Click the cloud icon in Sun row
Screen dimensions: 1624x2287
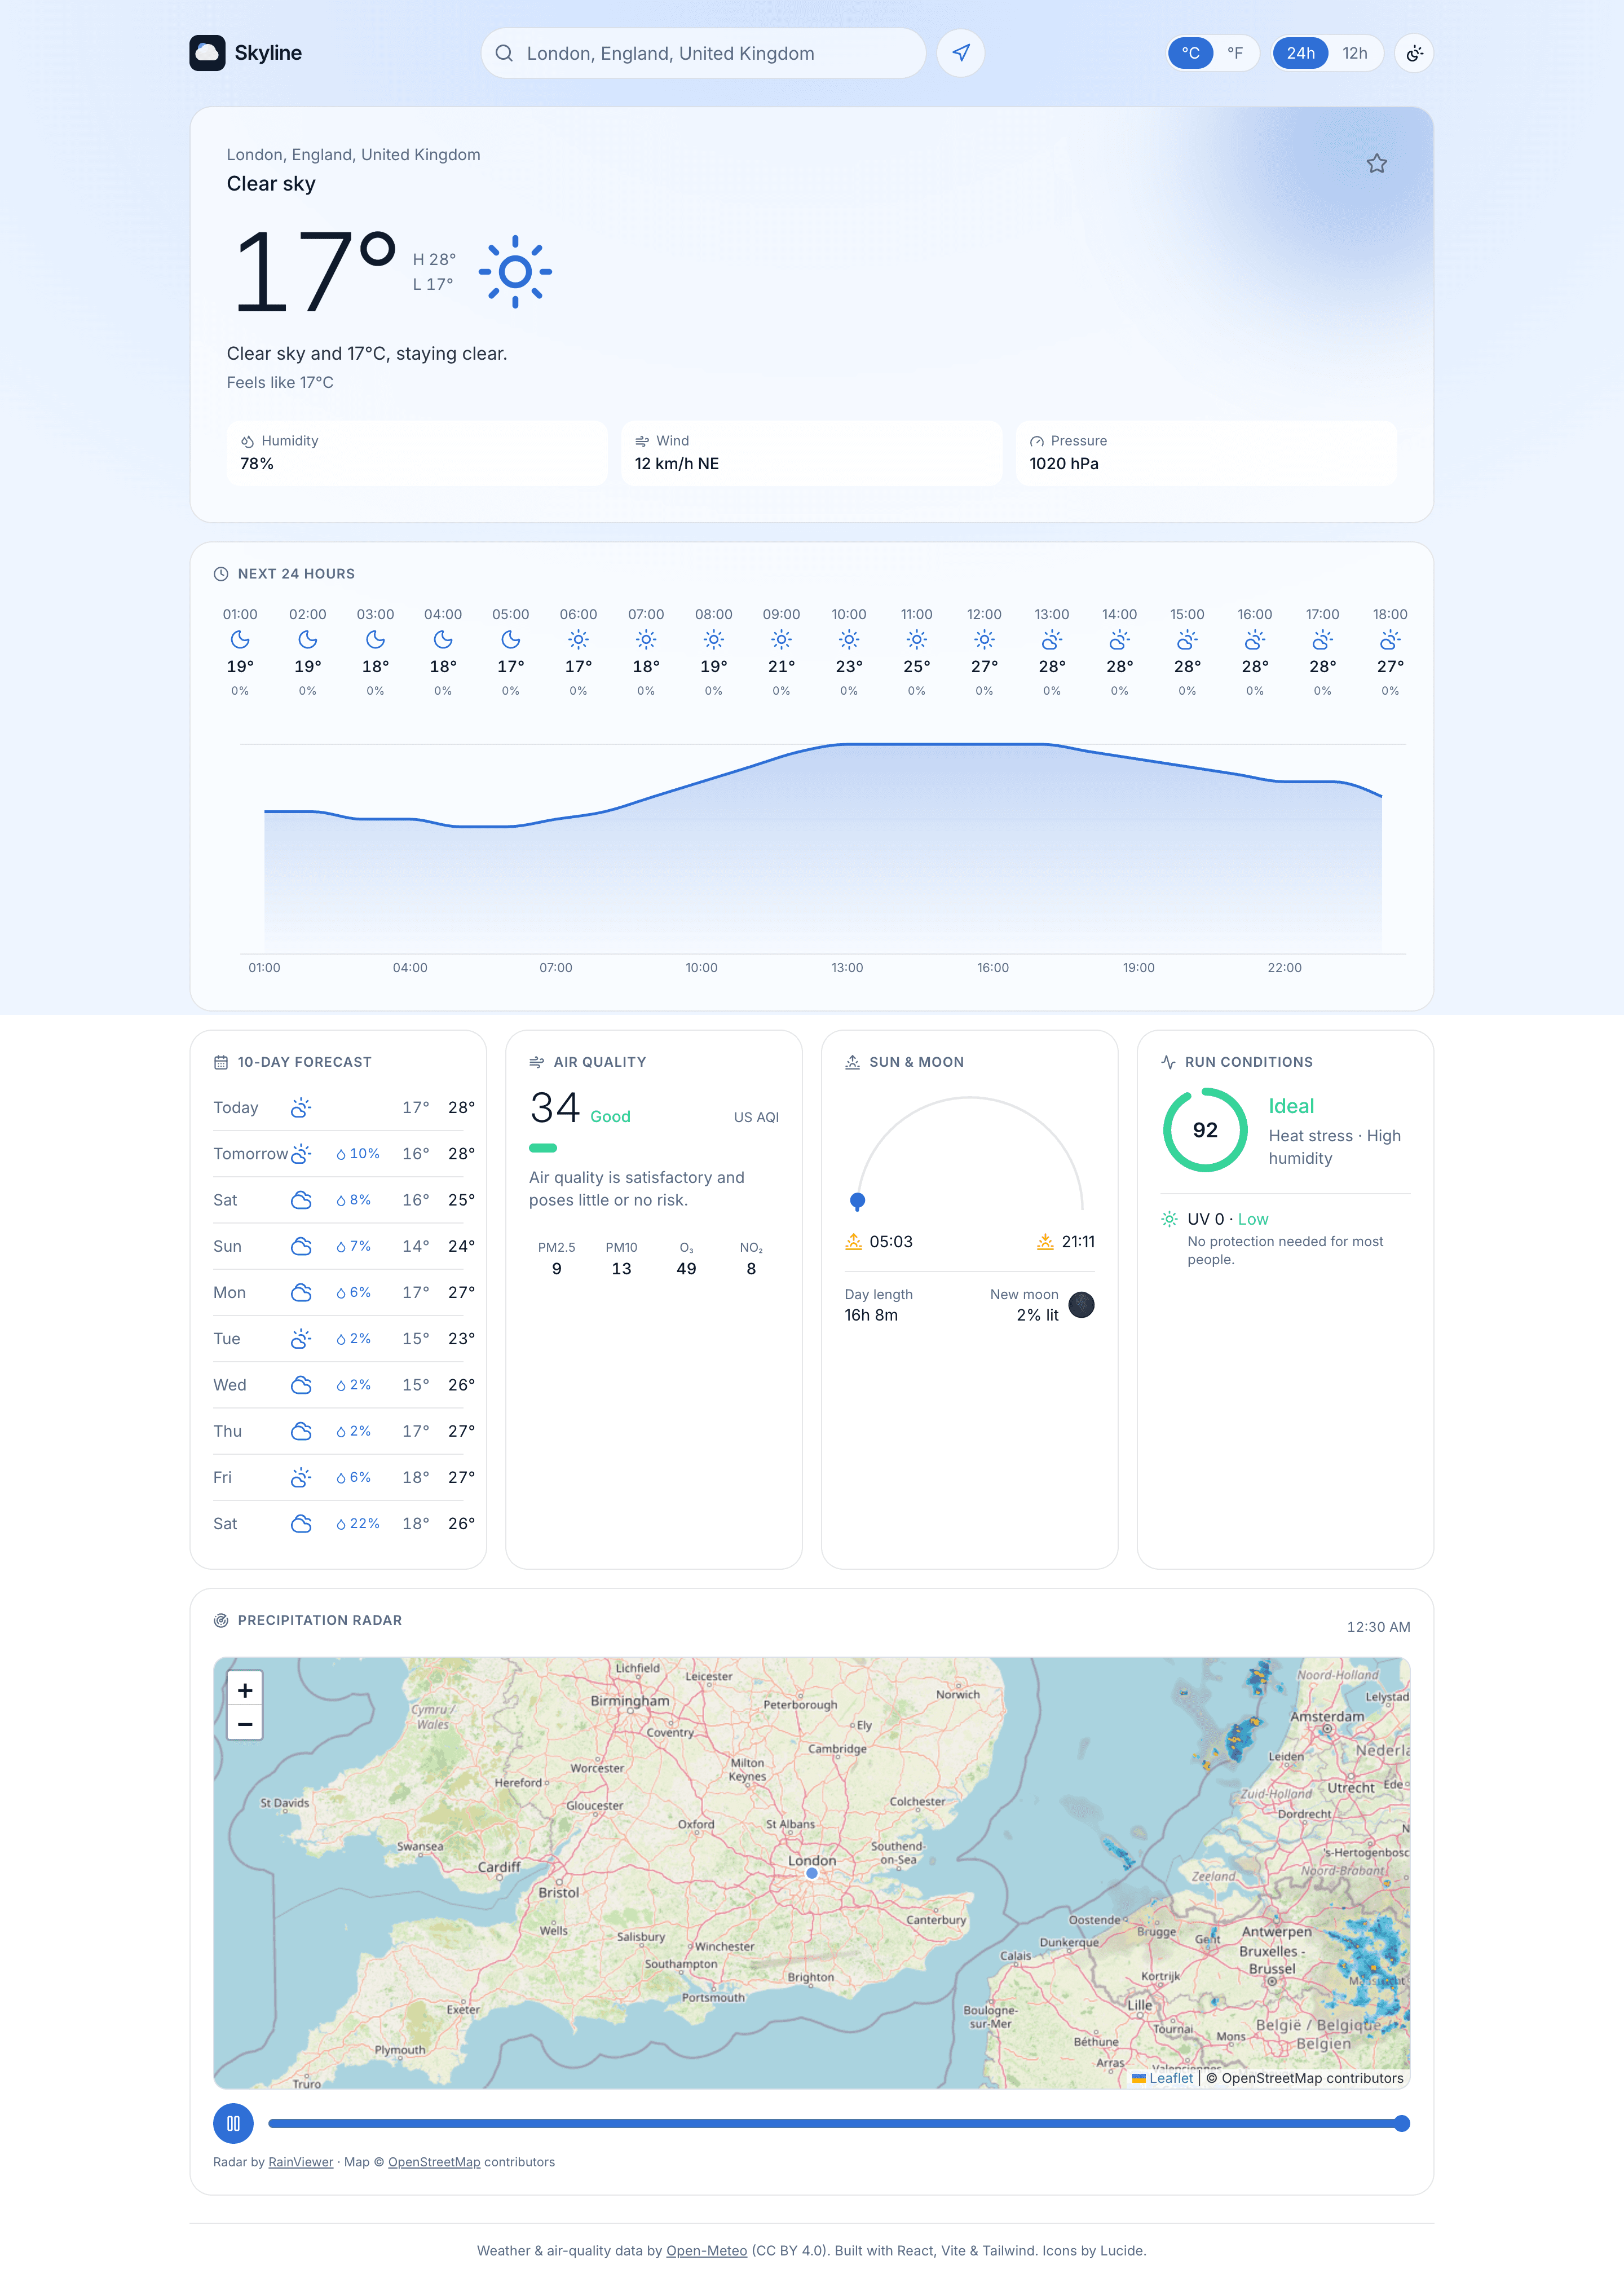301,1246
